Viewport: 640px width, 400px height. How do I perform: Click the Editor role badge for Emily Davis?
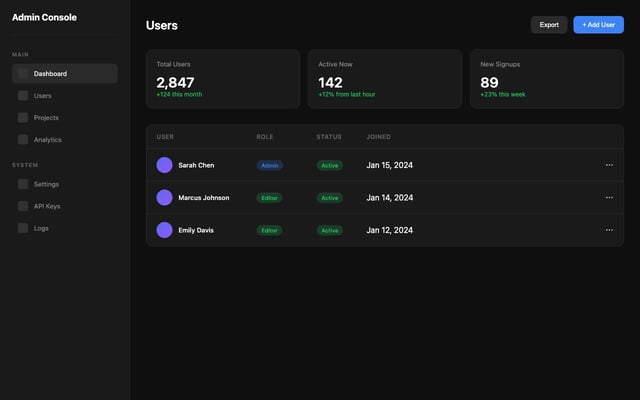pyautogui.click(x=269, y=230)
